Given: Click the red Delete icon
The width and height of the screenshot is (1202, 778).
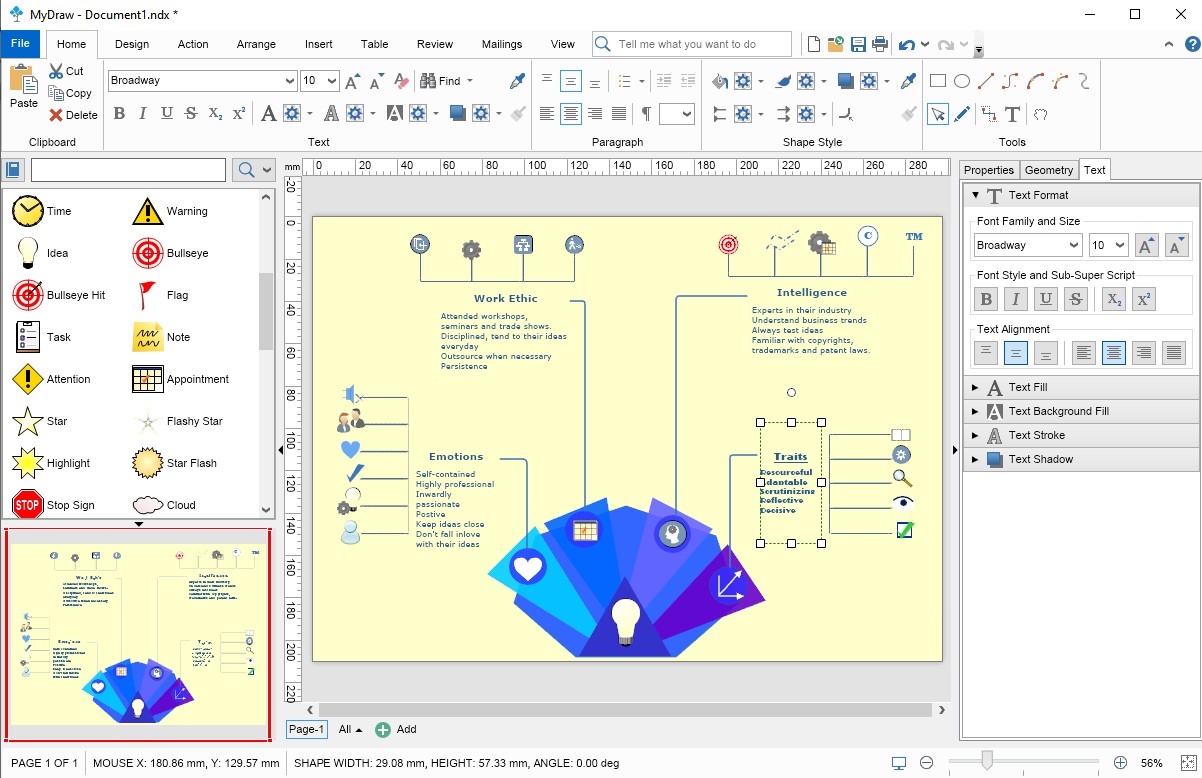Looking at the screenshot, I should [x=56, y=115].
